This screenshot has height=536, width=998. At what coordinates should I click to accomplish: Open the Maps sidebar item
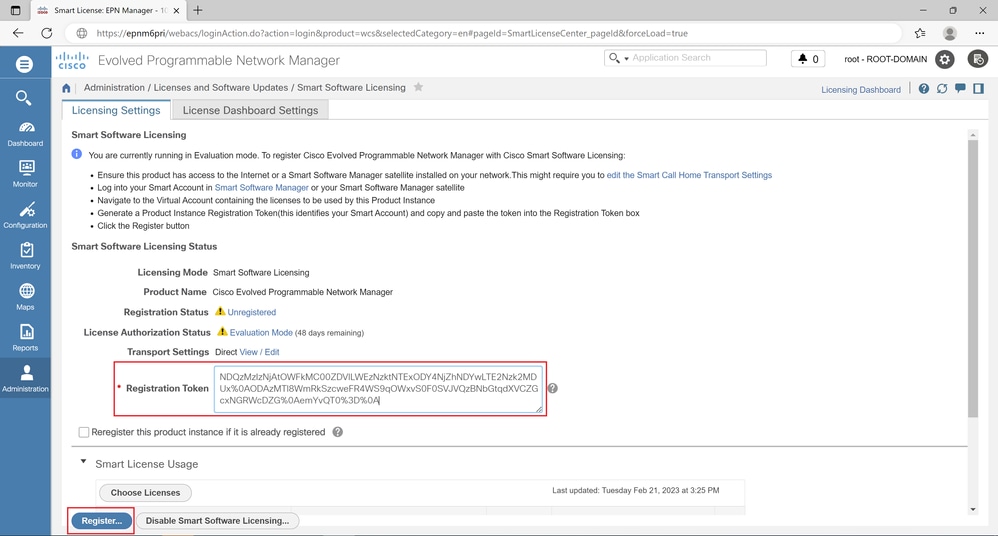coord(25,297)
